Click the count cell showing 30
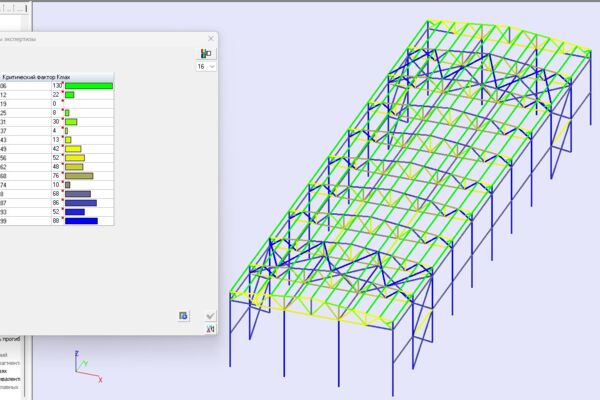600x400 pixels. point(58,122)
